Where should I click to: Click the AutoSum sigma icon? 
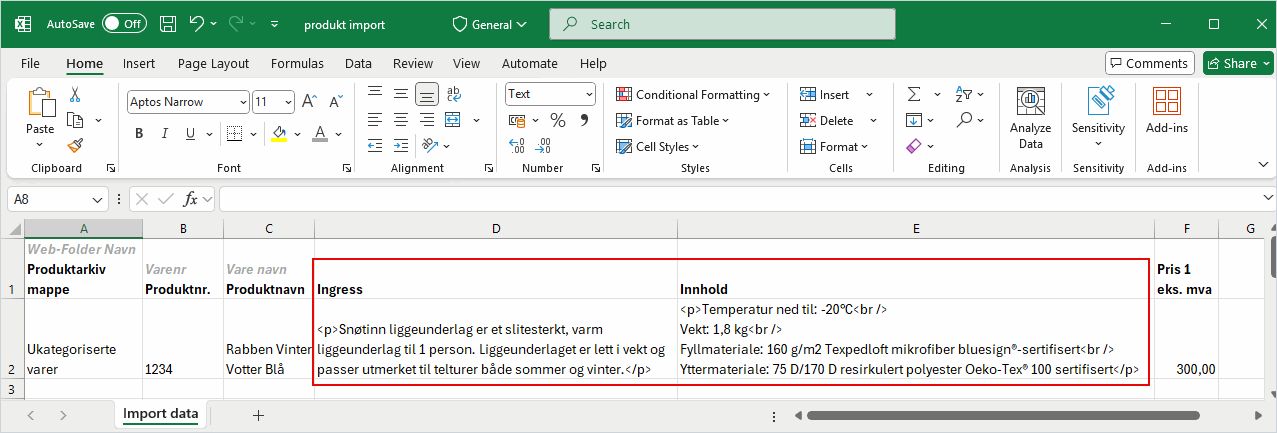click(914, 94)
